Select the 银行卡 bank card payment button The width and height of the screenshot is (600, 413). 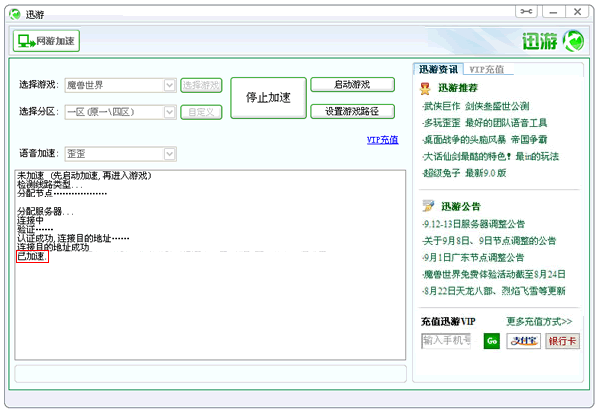coord(562,341)
